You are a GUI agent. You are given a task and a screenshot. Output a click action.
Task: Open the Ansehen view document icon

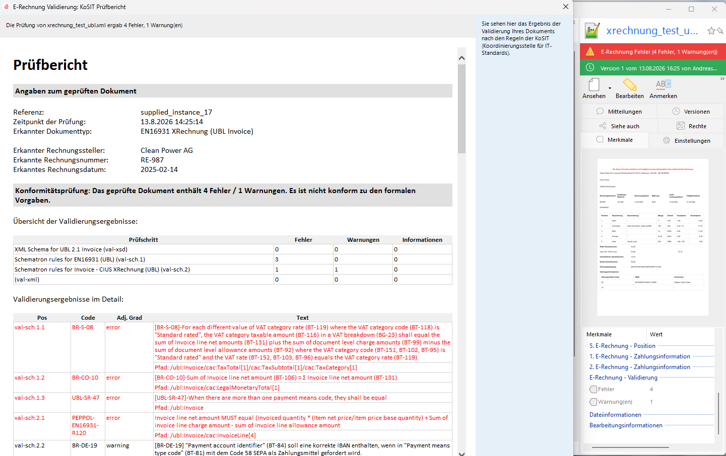[x=593, y=85]
